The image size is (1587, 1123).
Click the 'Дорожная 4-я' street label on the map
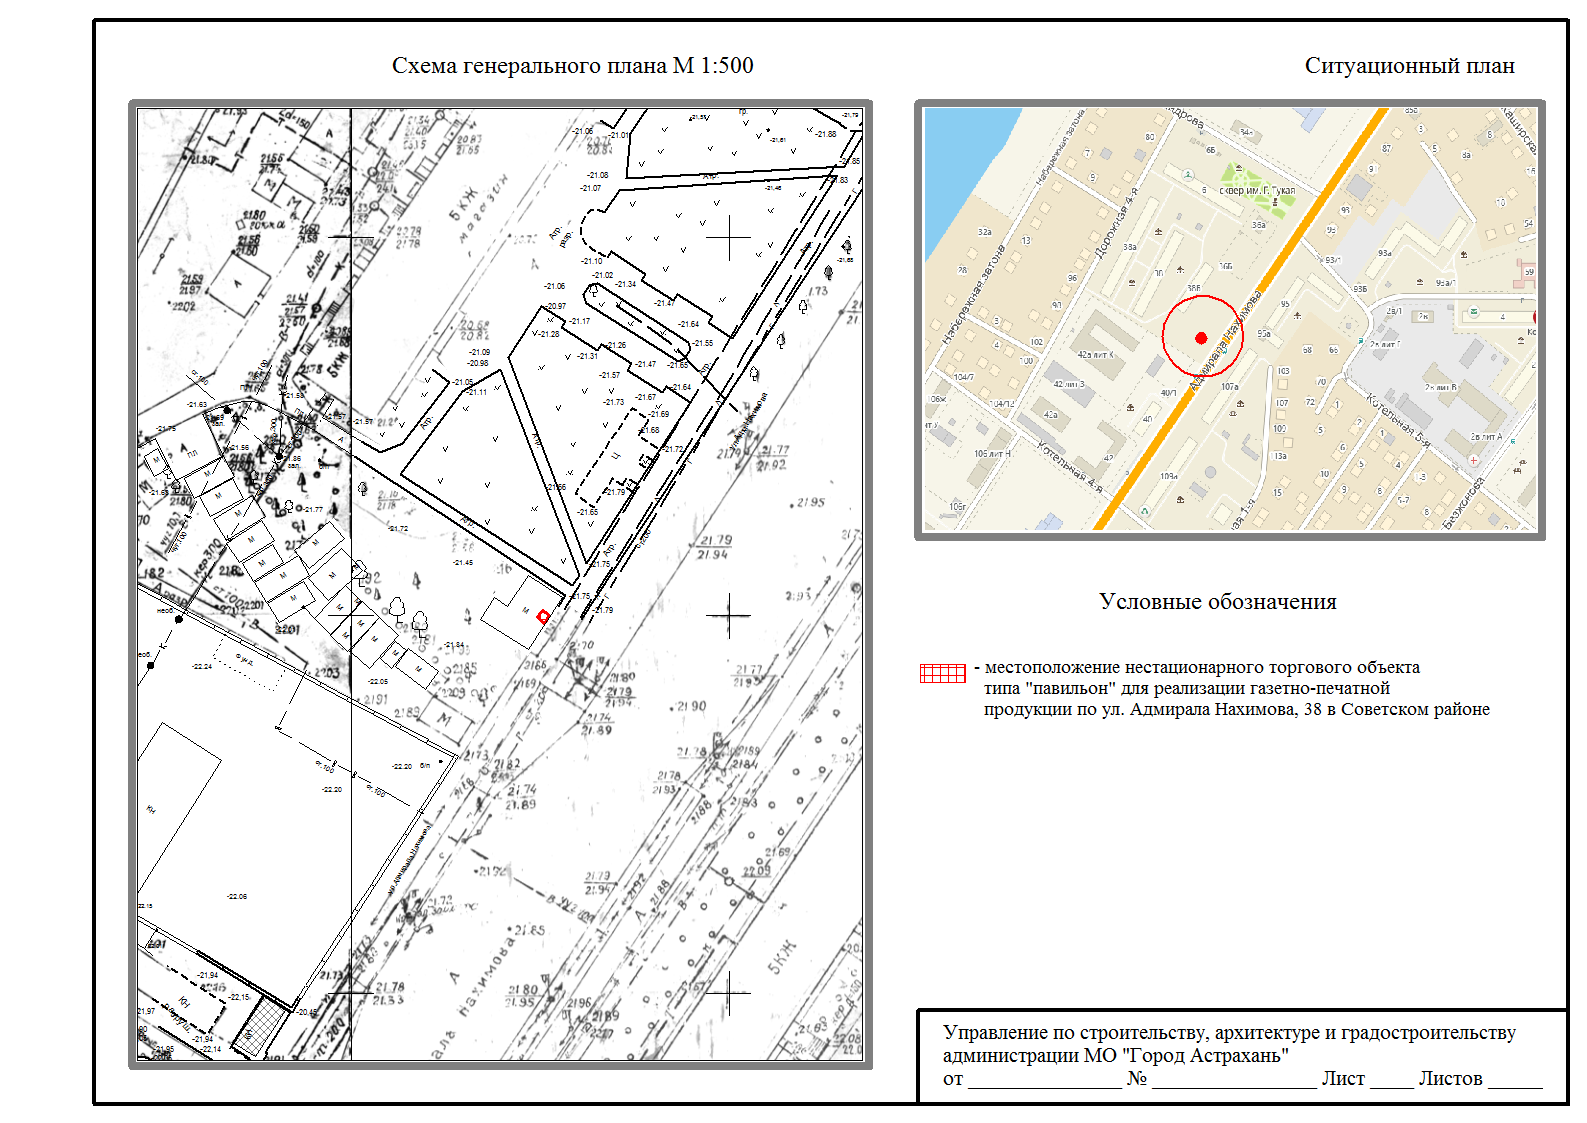click(x=1115, y=224)
